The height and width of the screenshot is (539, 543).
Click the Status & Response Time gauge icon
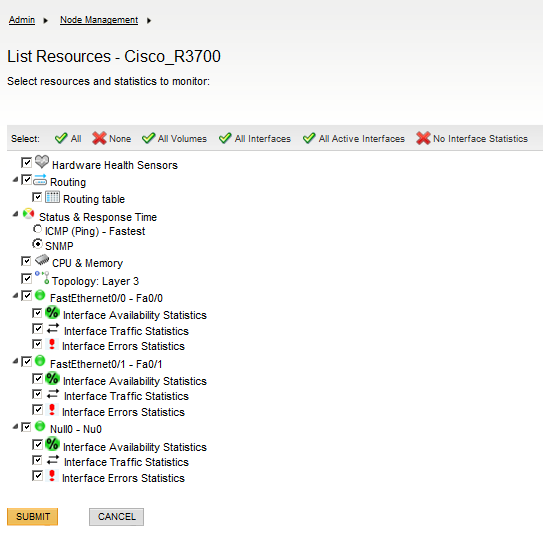28,214
